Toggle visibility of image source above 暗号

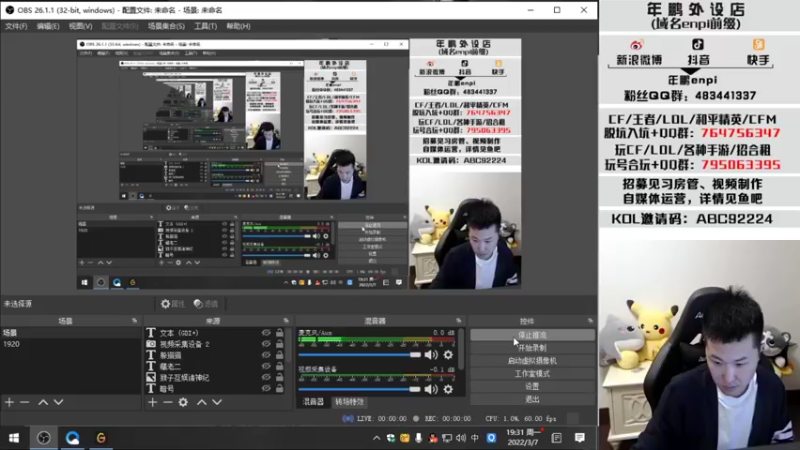tap(266, 378)
